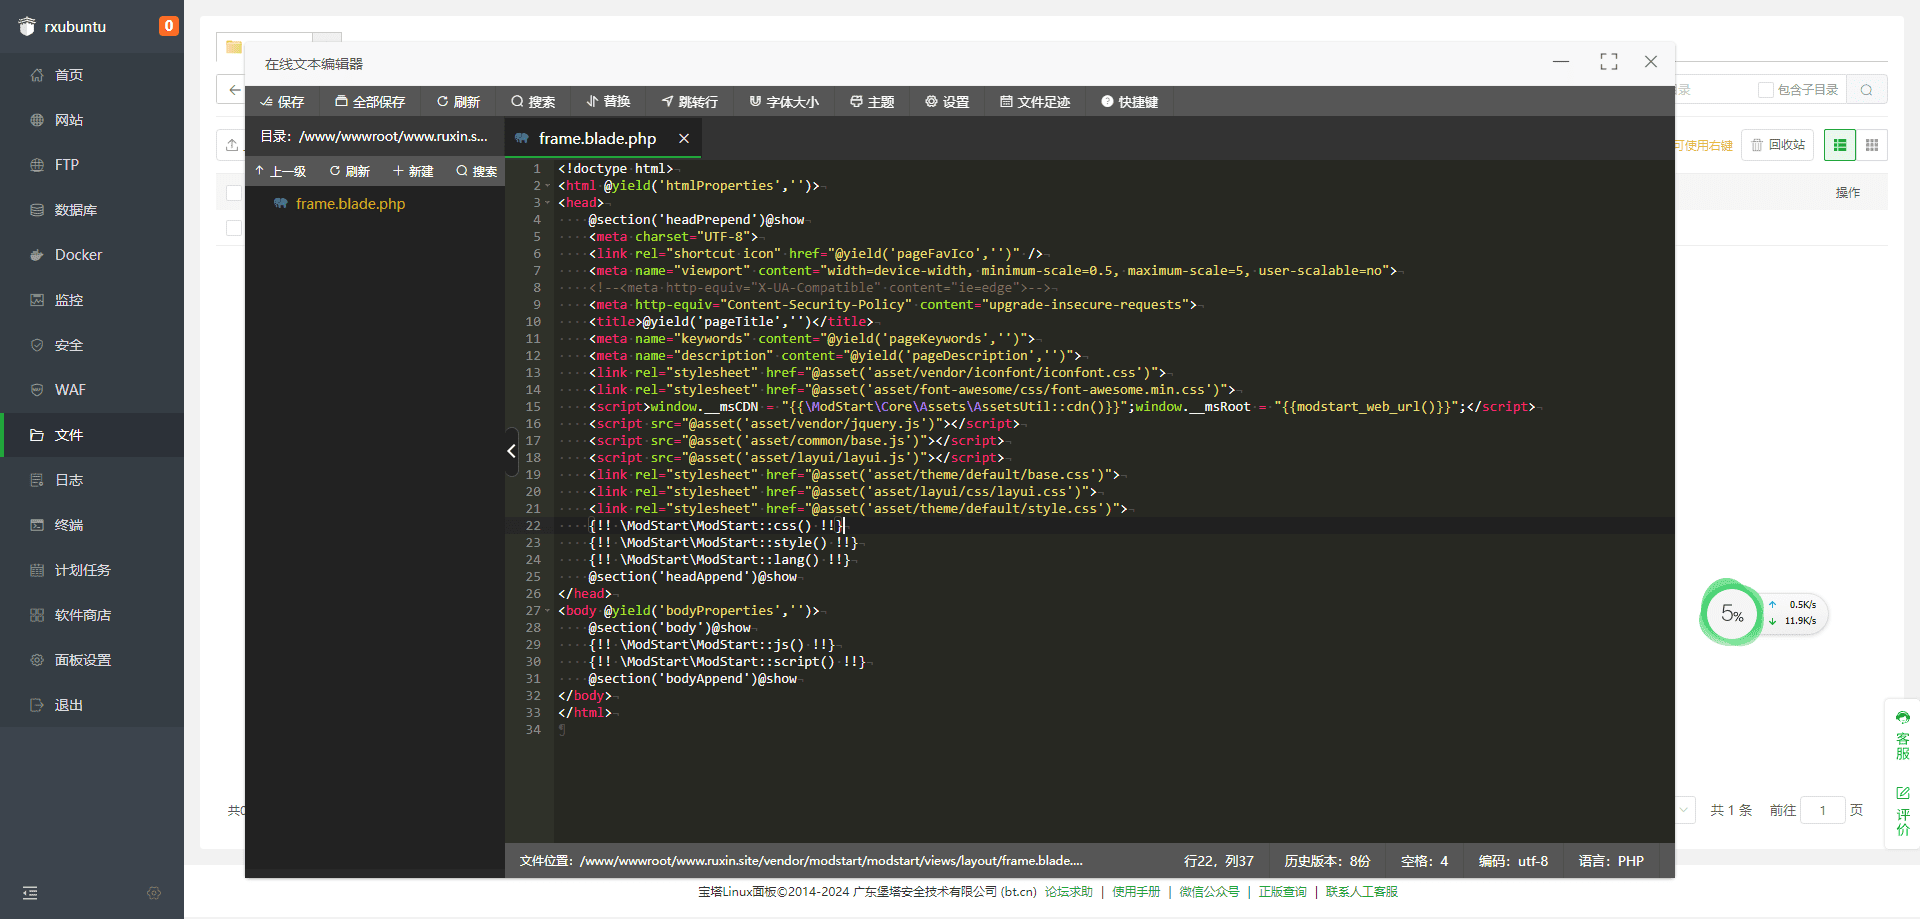This screenshot has height=919, width=1920.
Task: Minimize the online text editor window
Action: click(1561, 62)
